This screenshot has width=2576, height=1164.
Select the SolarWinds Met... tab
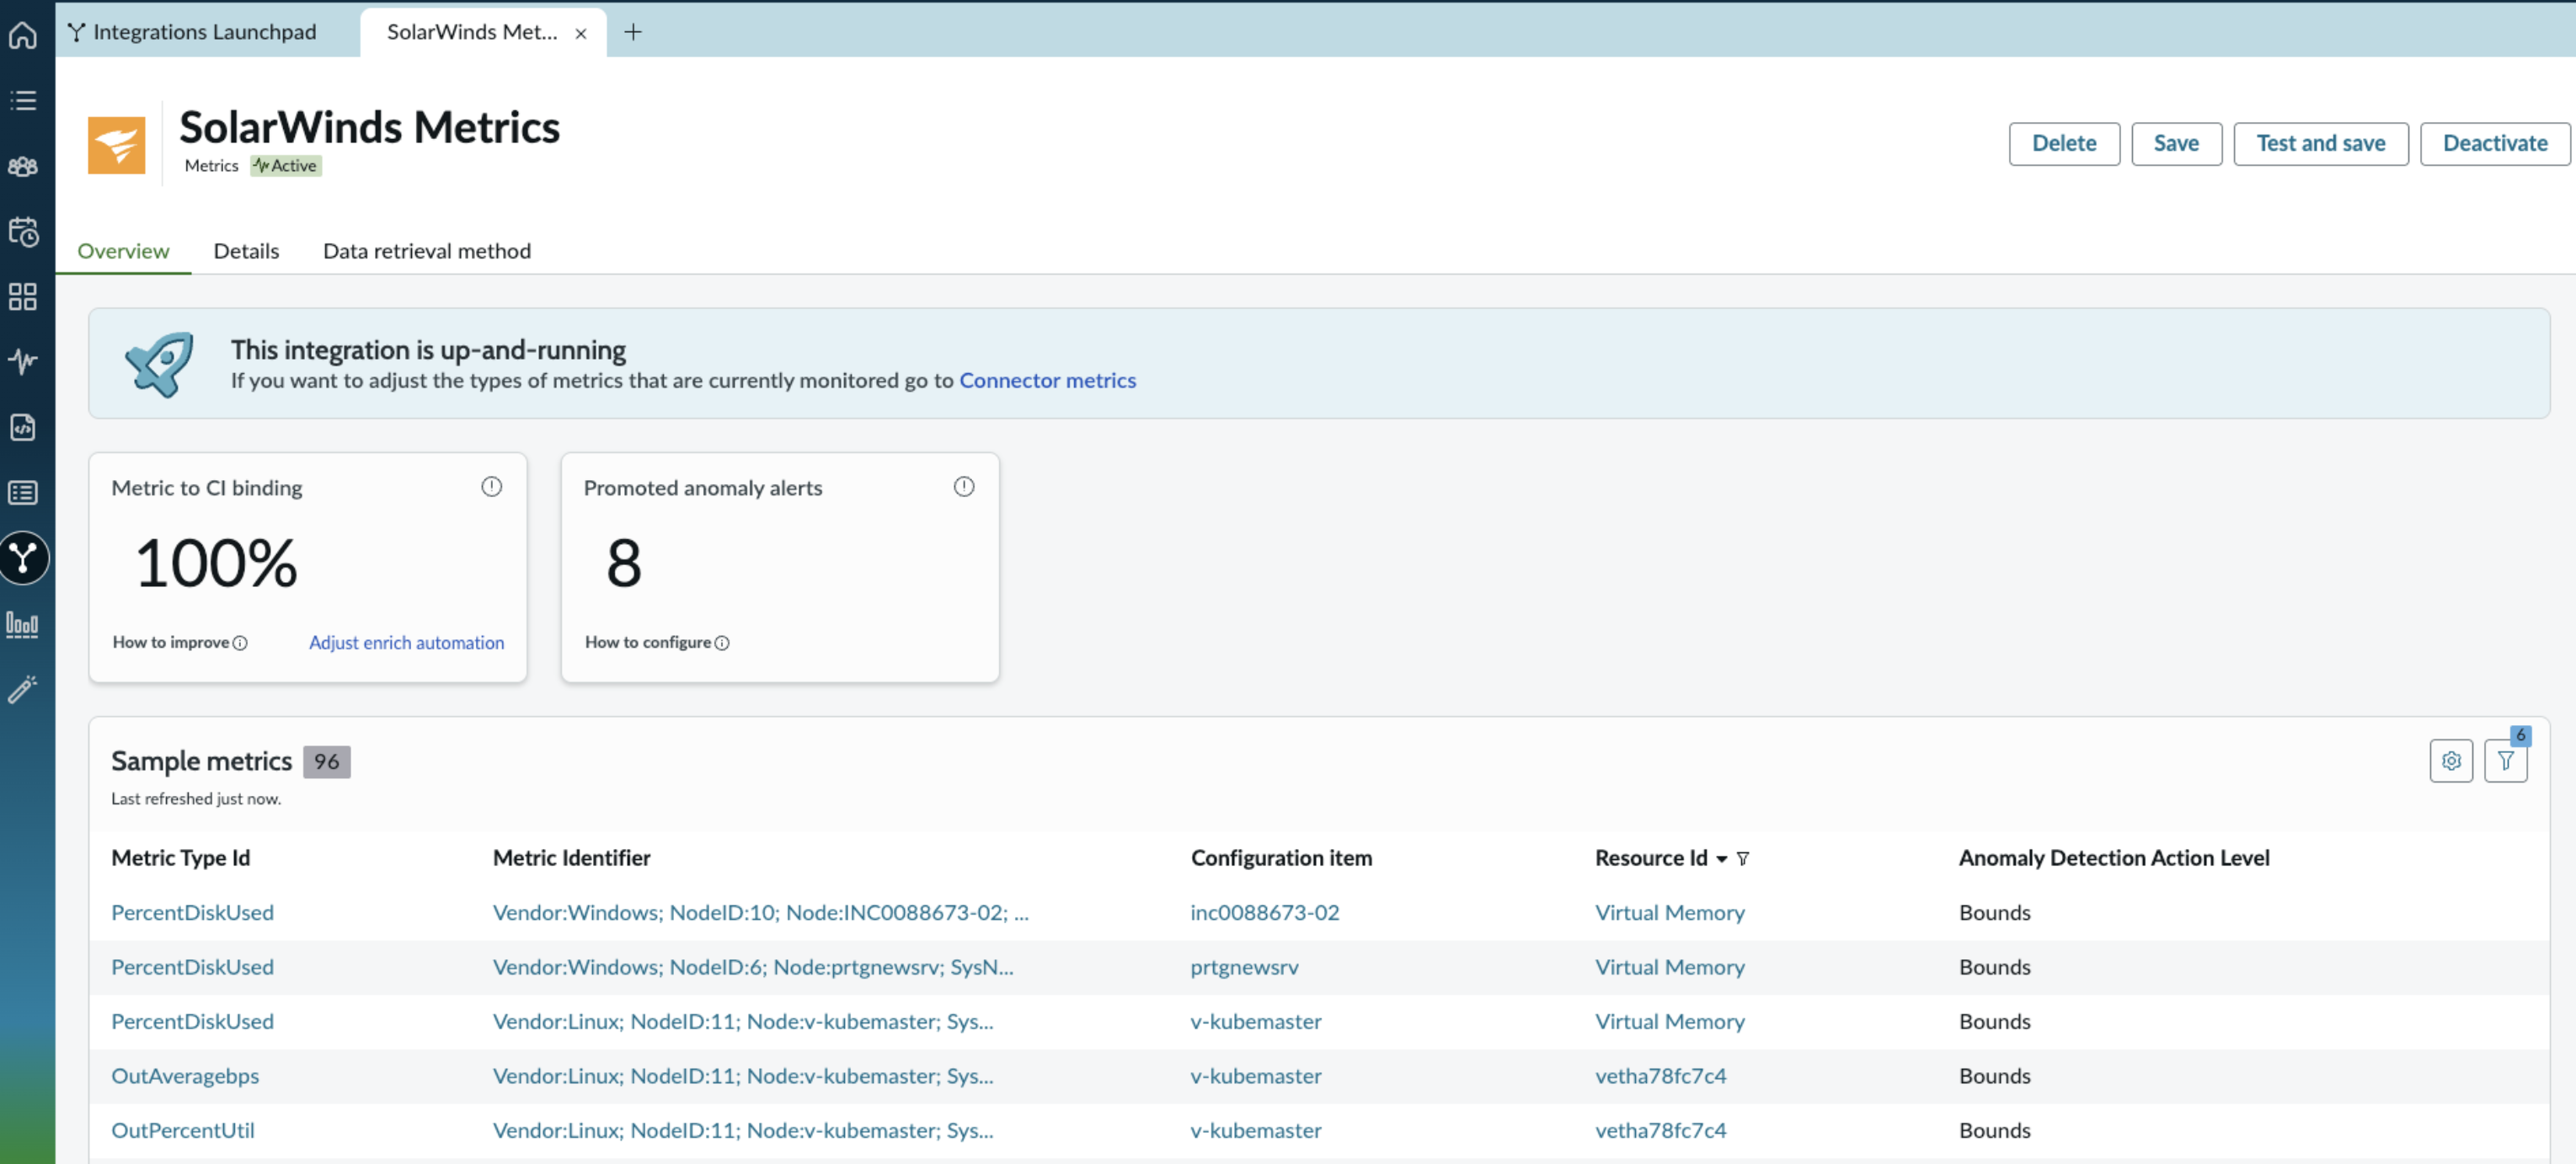tap(472, 32)
